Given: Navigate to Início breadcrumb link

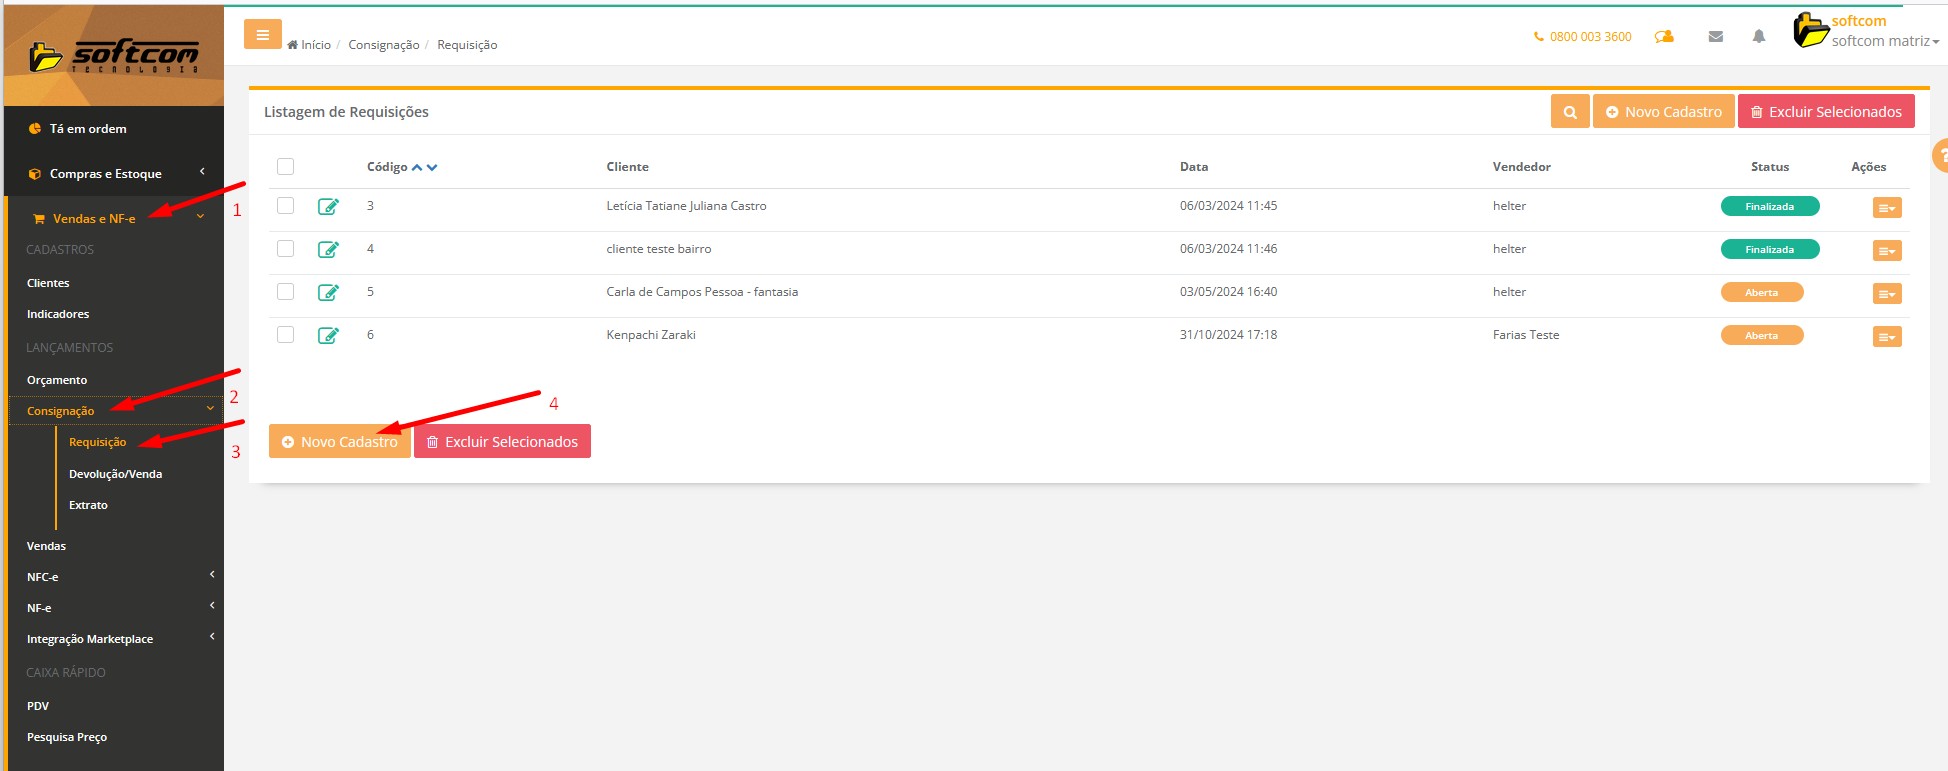Looking at the screenshot, I should click(x=315, y=45).
